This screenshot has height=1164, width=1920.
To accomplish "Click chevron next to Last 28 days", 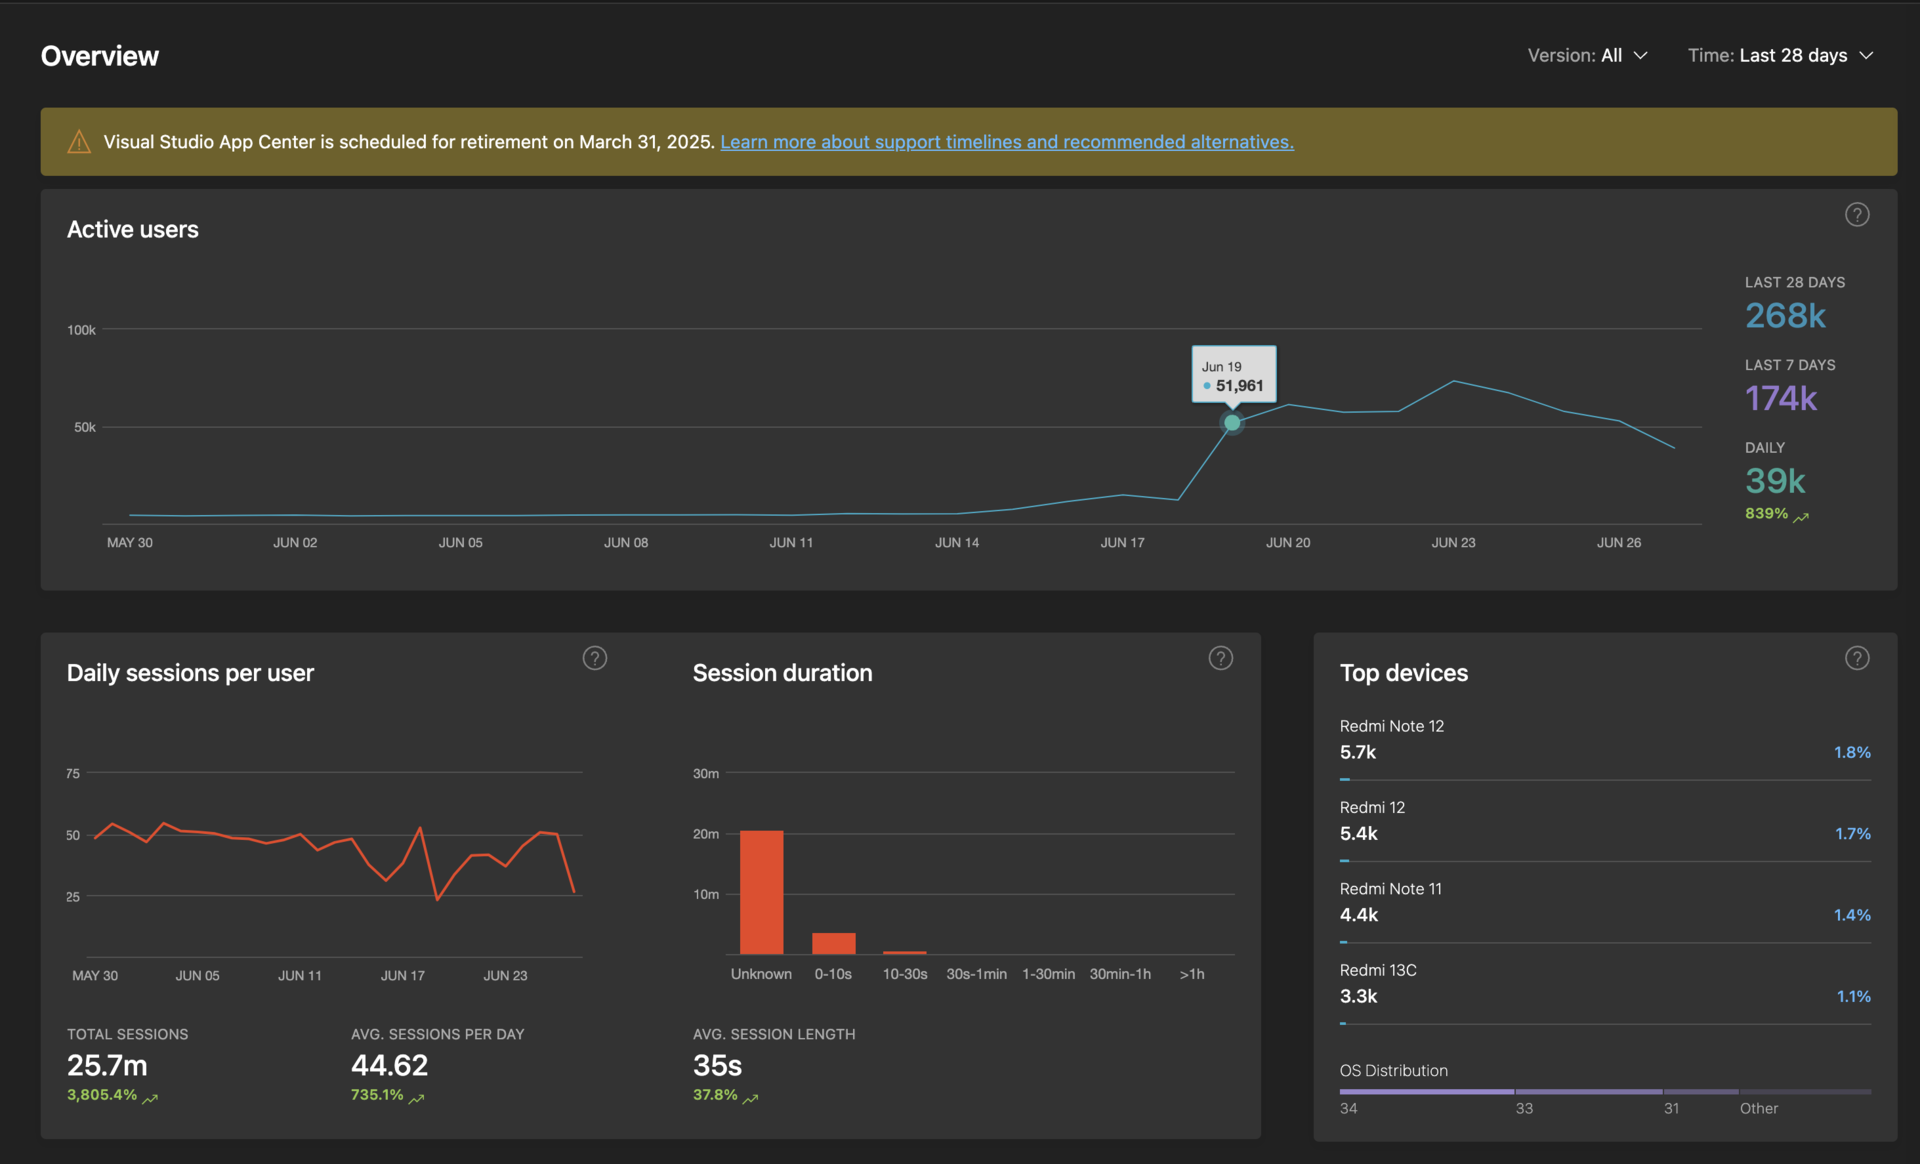I will [x=1866, y=56].
